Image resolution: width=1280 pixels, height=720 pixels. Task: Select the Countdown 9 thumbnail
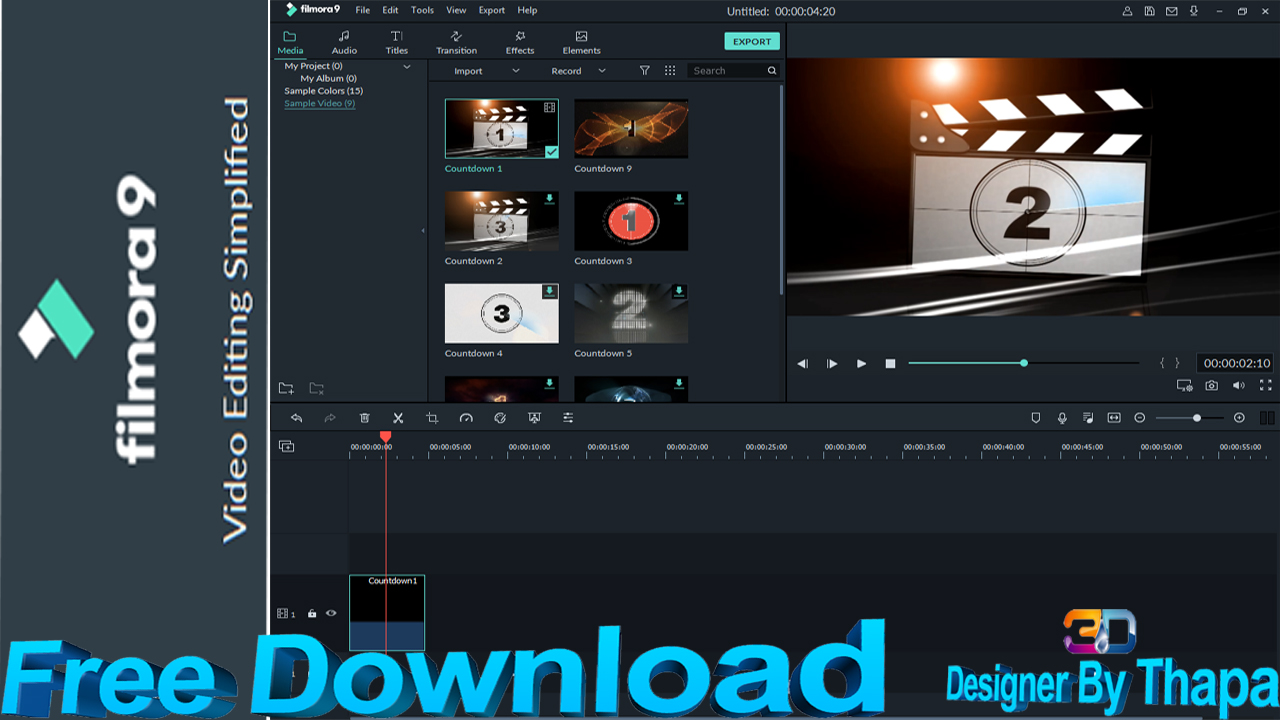coord(631,128)
